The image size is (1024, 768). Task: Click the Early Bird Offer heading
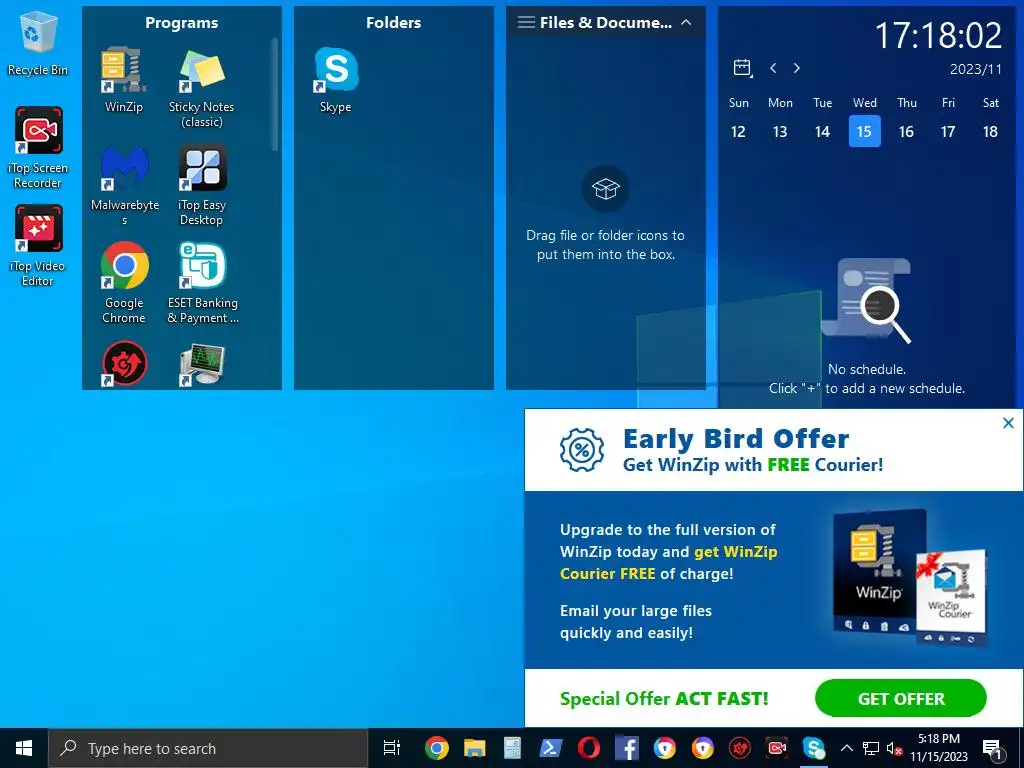point(736,438)
